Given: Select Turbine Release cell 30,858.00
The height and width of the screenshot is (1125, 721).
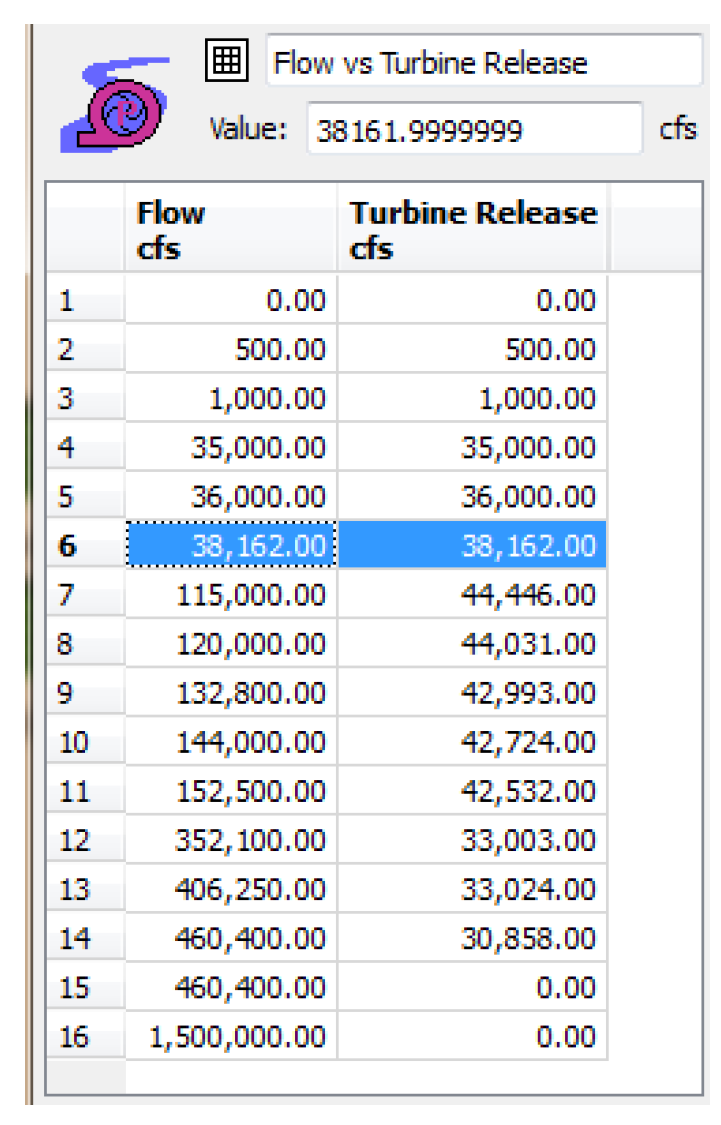Looking at the screenshot, I should pos(472,939).
